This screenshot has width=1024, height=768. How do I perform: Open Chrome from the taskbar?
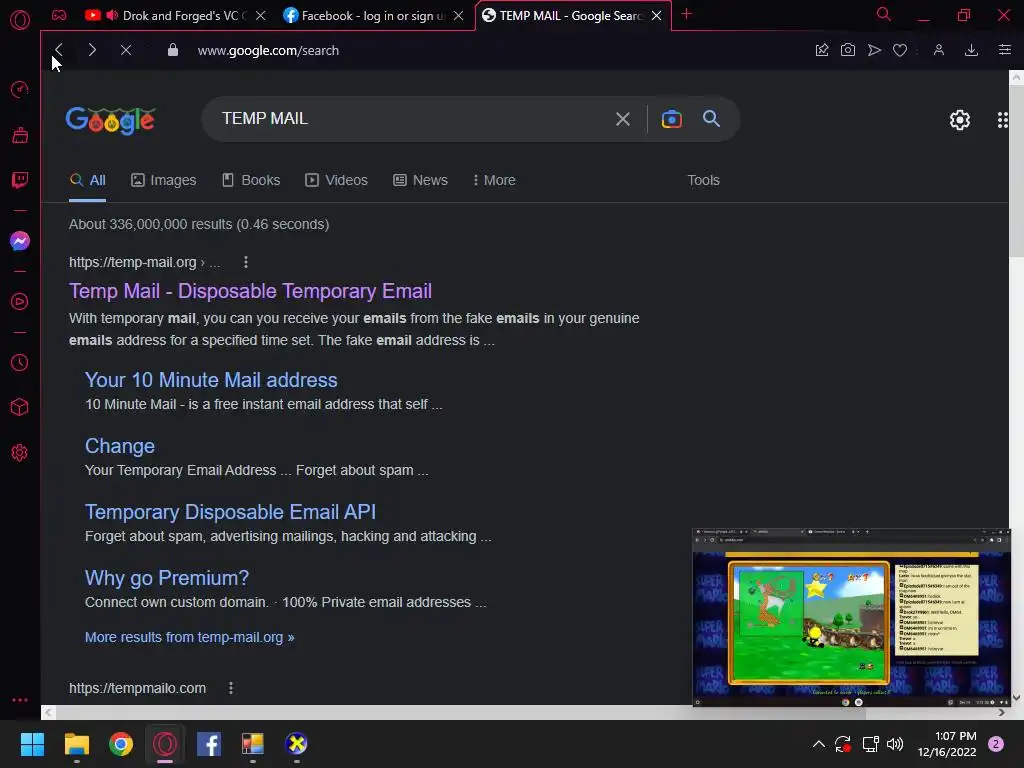pos(121,744)
